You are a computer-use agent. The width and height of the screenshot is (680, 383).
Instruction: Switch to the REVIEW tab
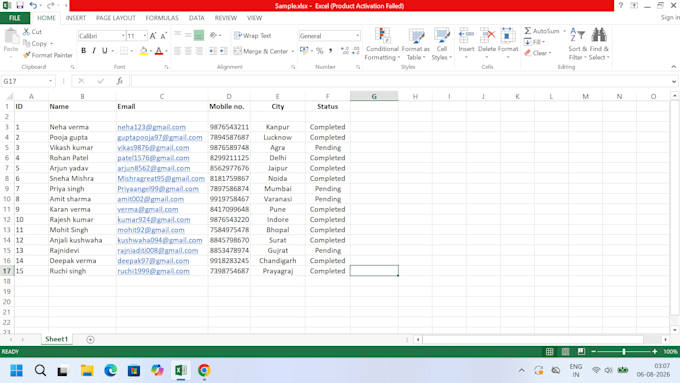[226, 18]
